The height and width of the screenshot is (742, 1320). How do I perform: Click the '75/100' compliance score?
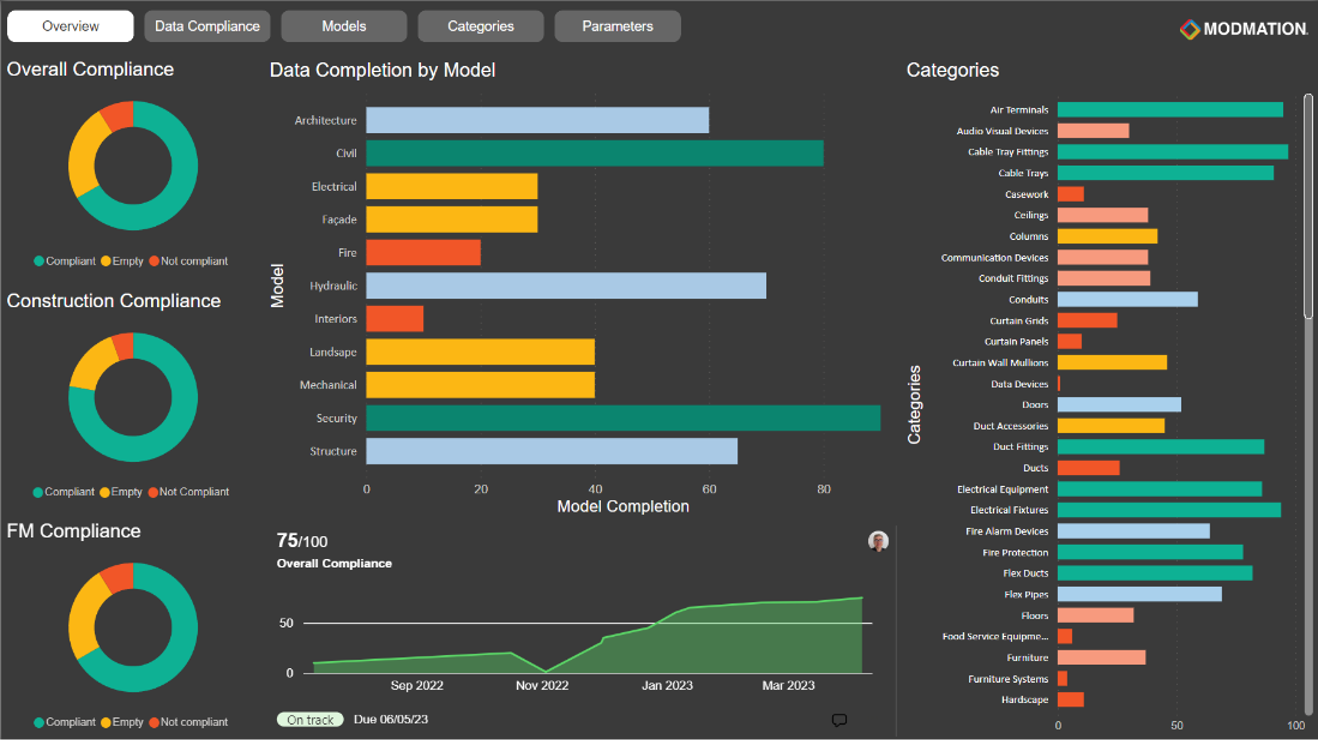click(x=302, y=541)
